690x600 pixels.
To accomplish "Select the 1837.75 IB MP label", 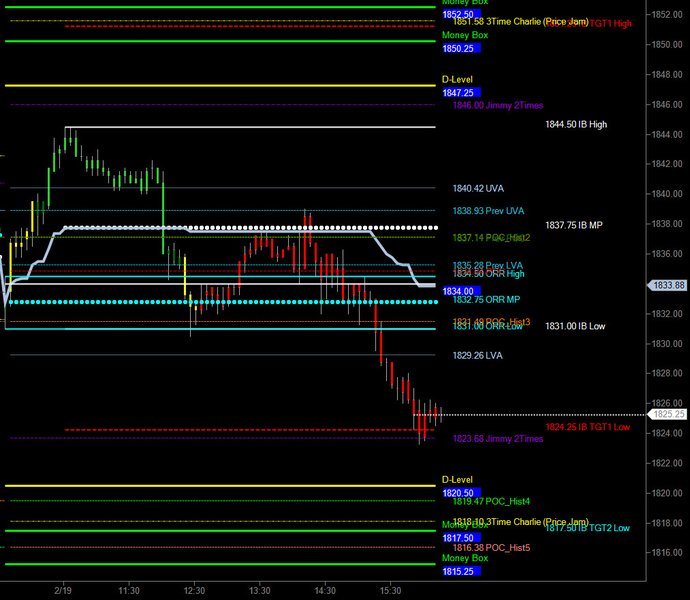I will coord(574,225).
